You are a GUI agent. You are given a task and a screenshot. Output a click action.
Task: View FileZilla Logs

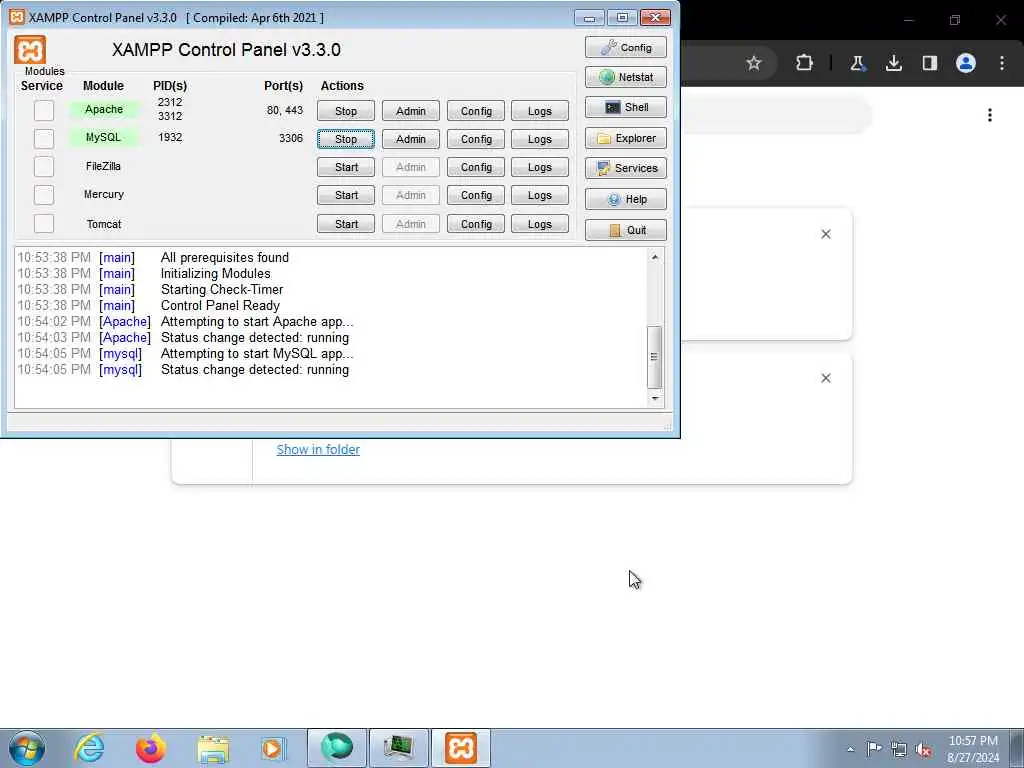pos(539,167)
